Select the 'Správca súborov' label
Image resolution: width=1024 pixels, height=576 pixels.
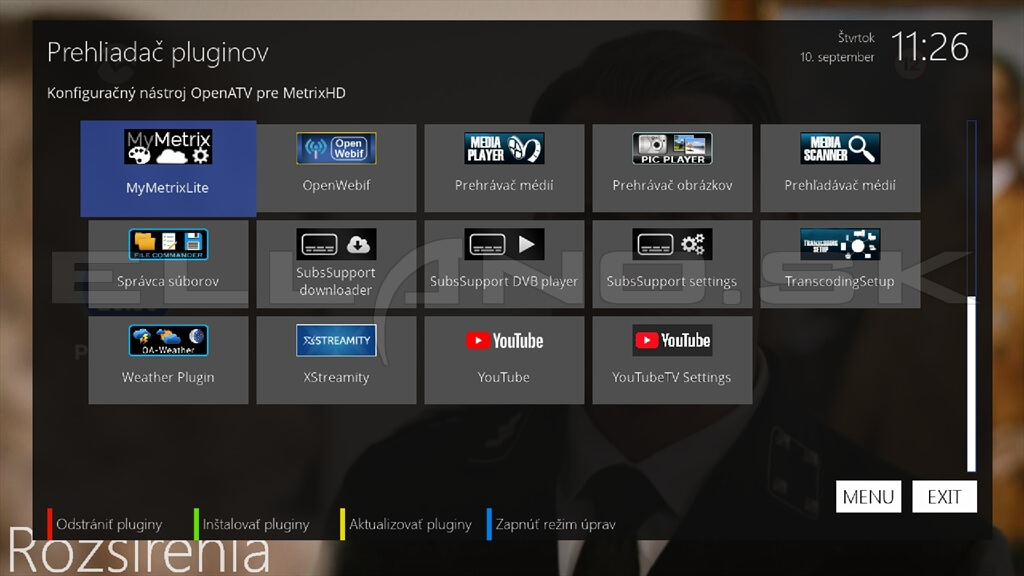(168, 281)
